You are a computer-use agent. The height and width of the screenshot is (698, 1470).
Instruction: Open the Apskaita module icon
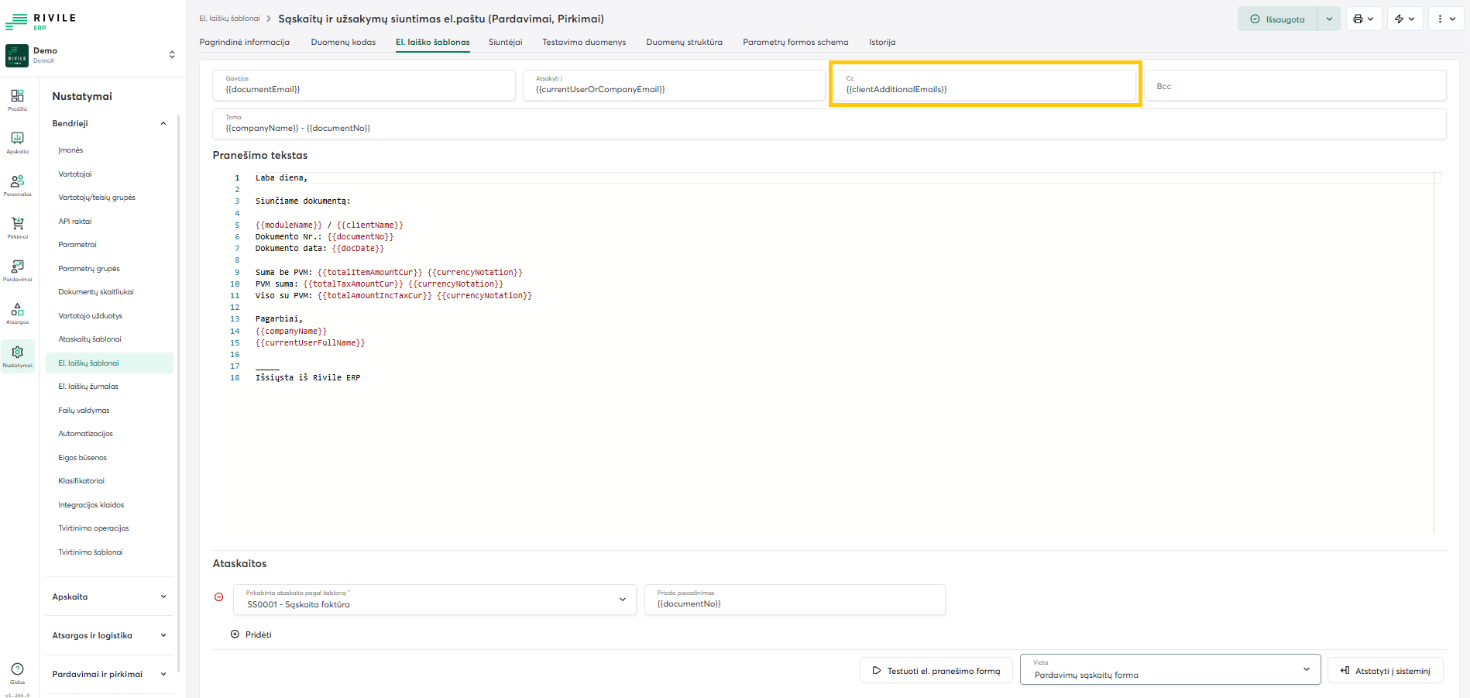17,141
